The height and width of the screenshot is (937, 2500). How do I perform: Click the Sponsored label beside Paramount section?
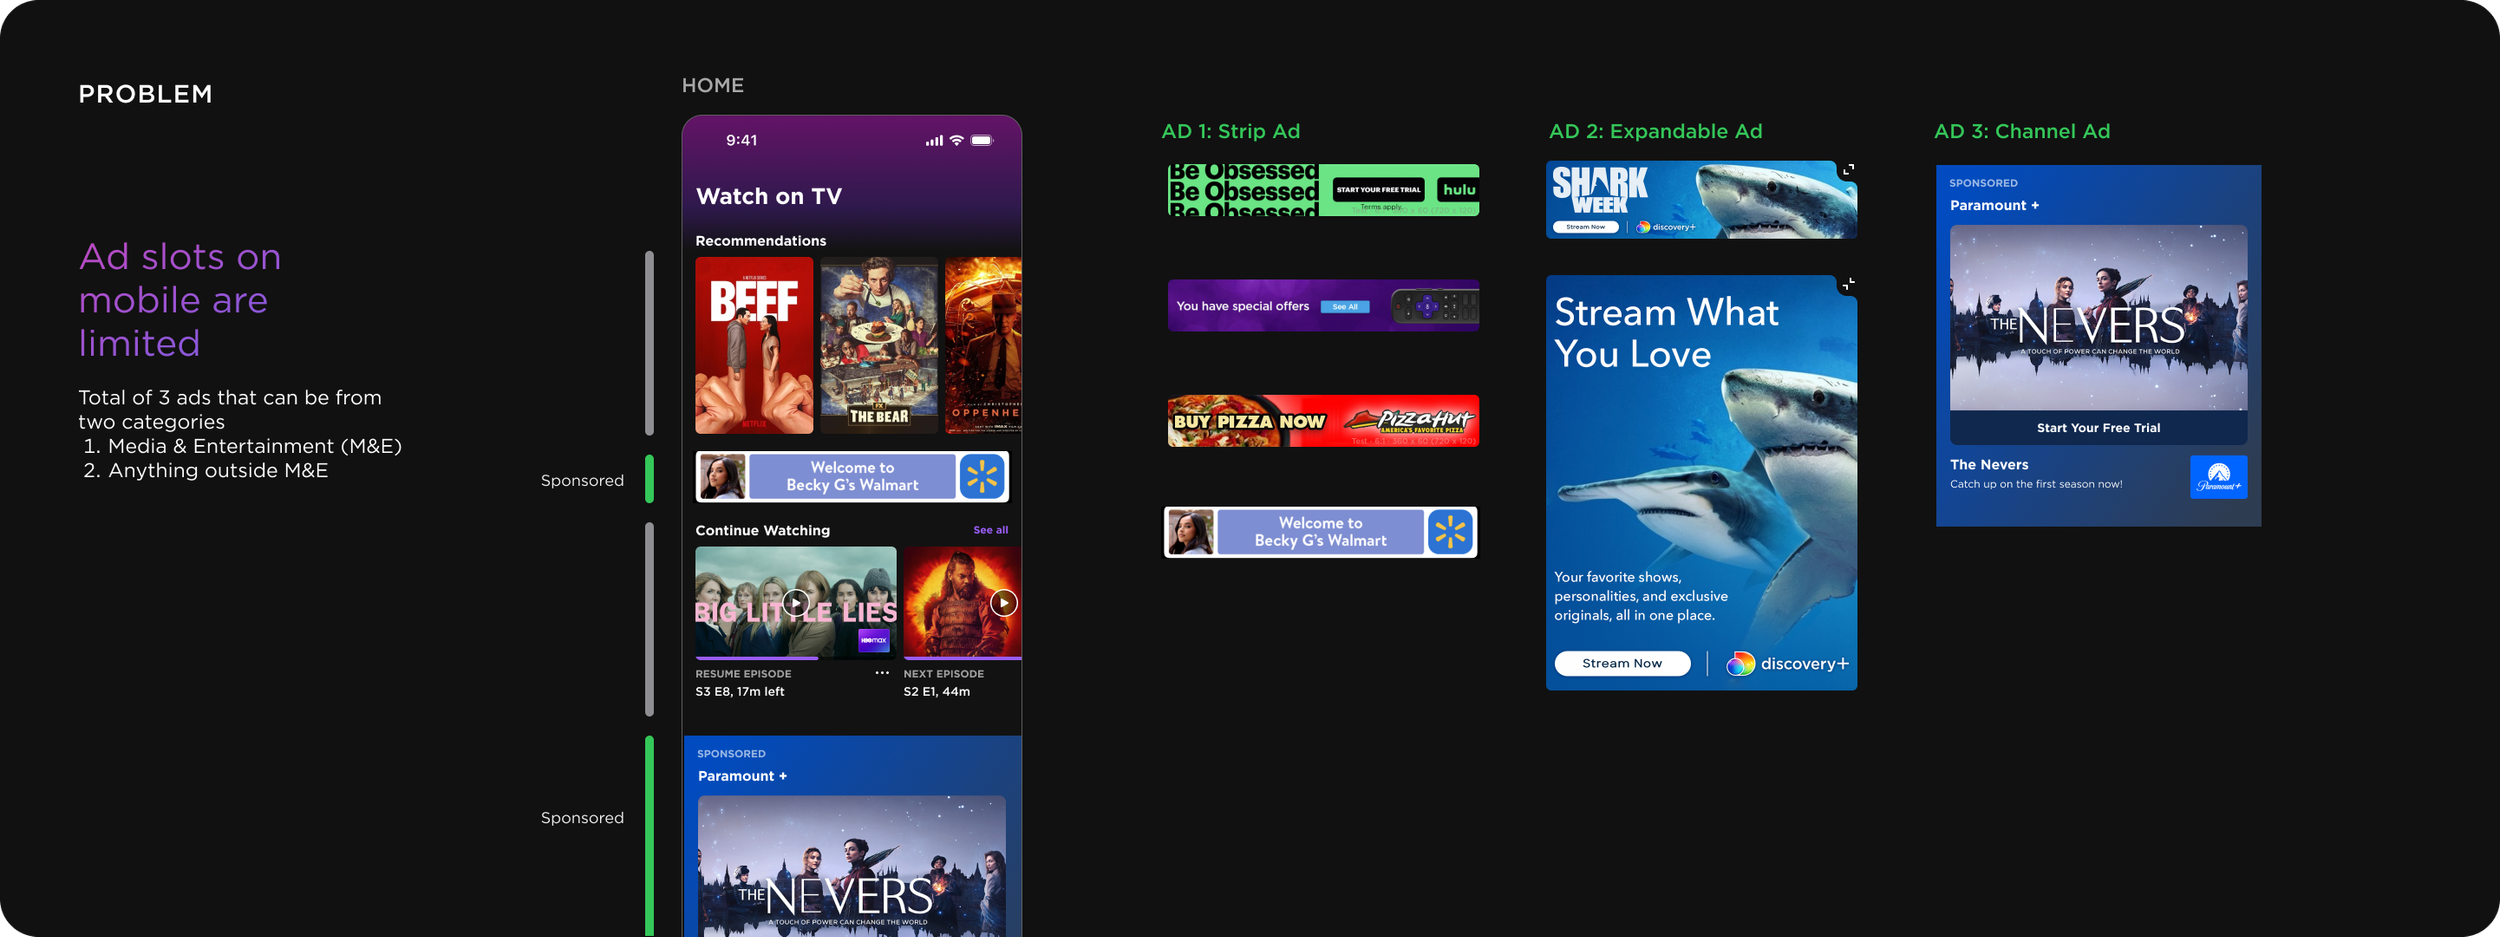(582, 818)
